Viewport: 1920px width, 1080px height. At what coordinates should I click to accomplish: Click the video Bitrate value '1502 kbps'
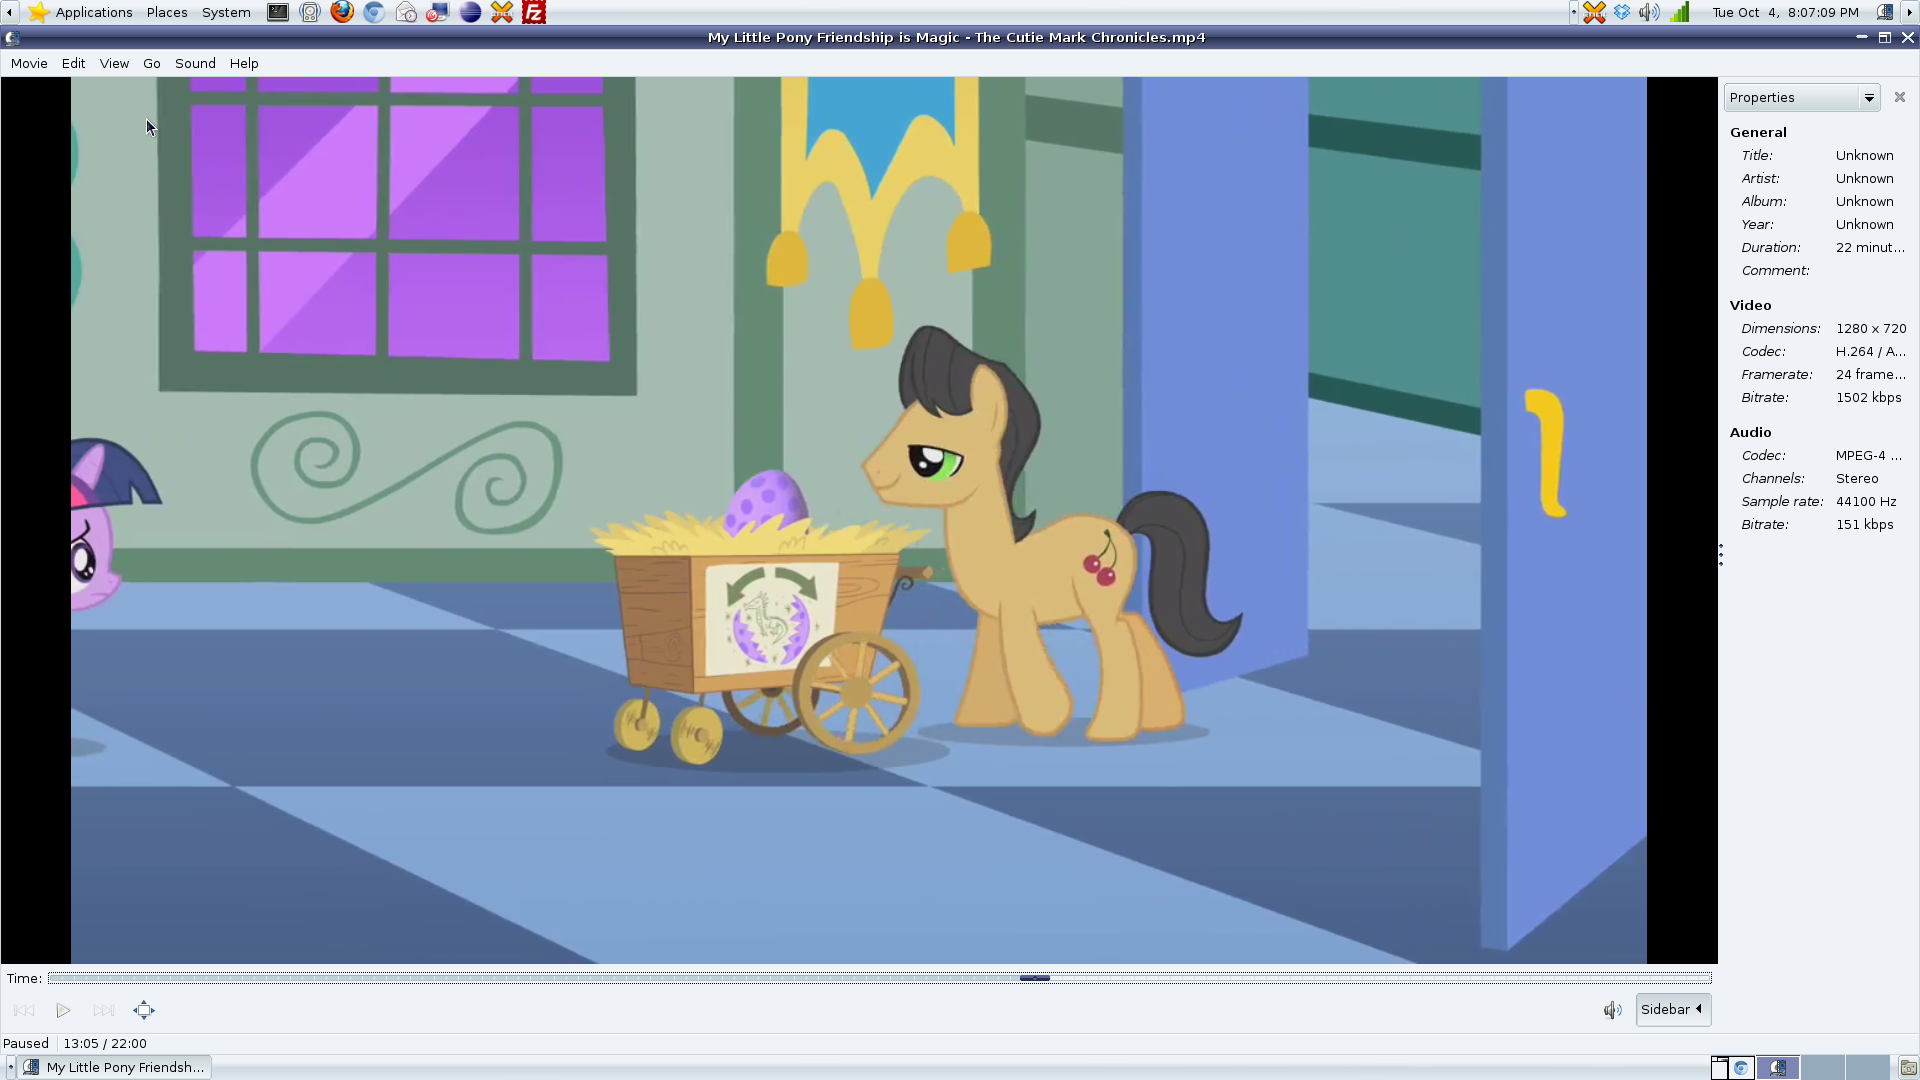[x=1869, y=397]
